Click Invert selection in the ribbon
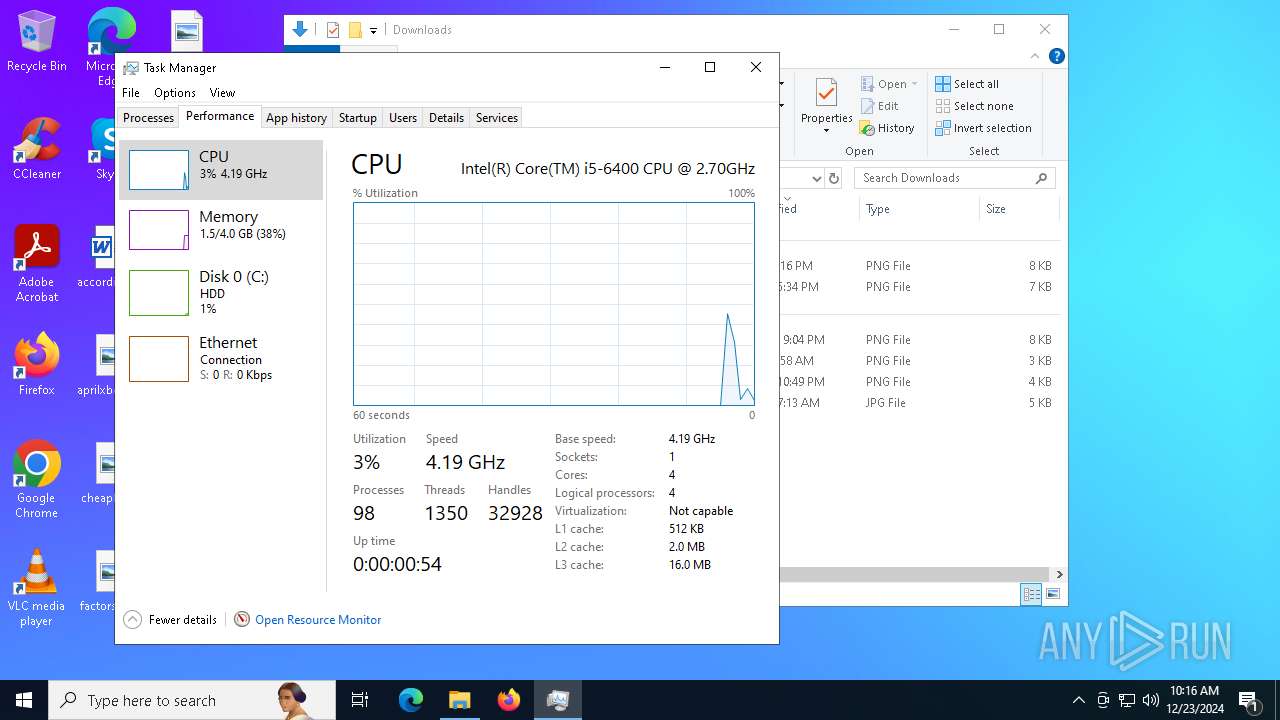1280x720 pixels. point(983,128)
